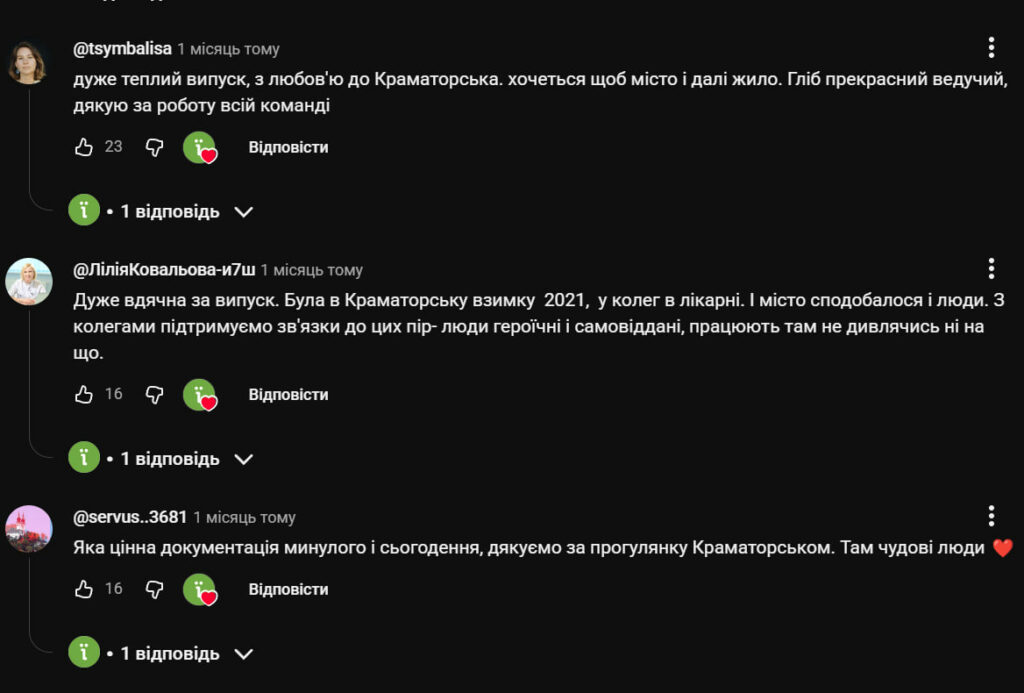The height and width of the screenshot is (693, 1024).
Task: Click the @ЛіліяКовальова-и7ш profile avatar
Action: 29,281
